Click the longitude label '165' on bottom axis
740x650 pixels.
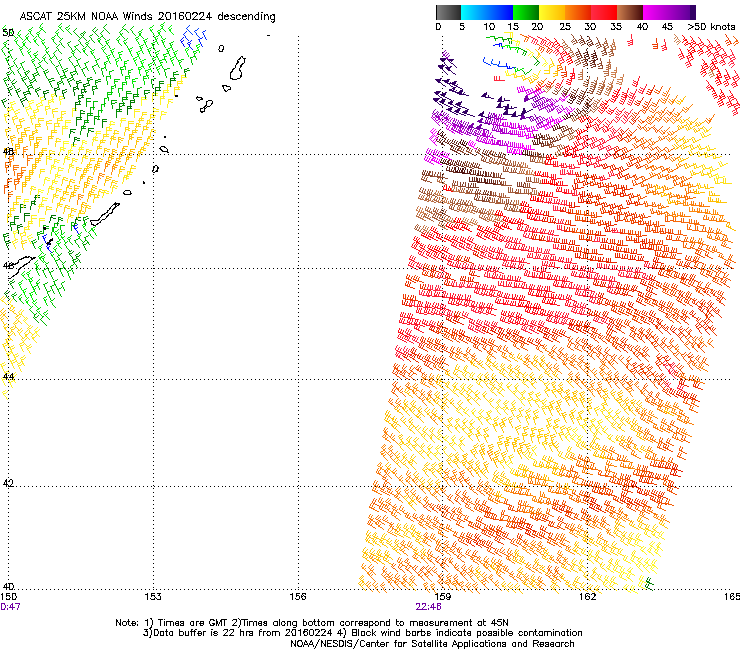[x=732, y=597]
